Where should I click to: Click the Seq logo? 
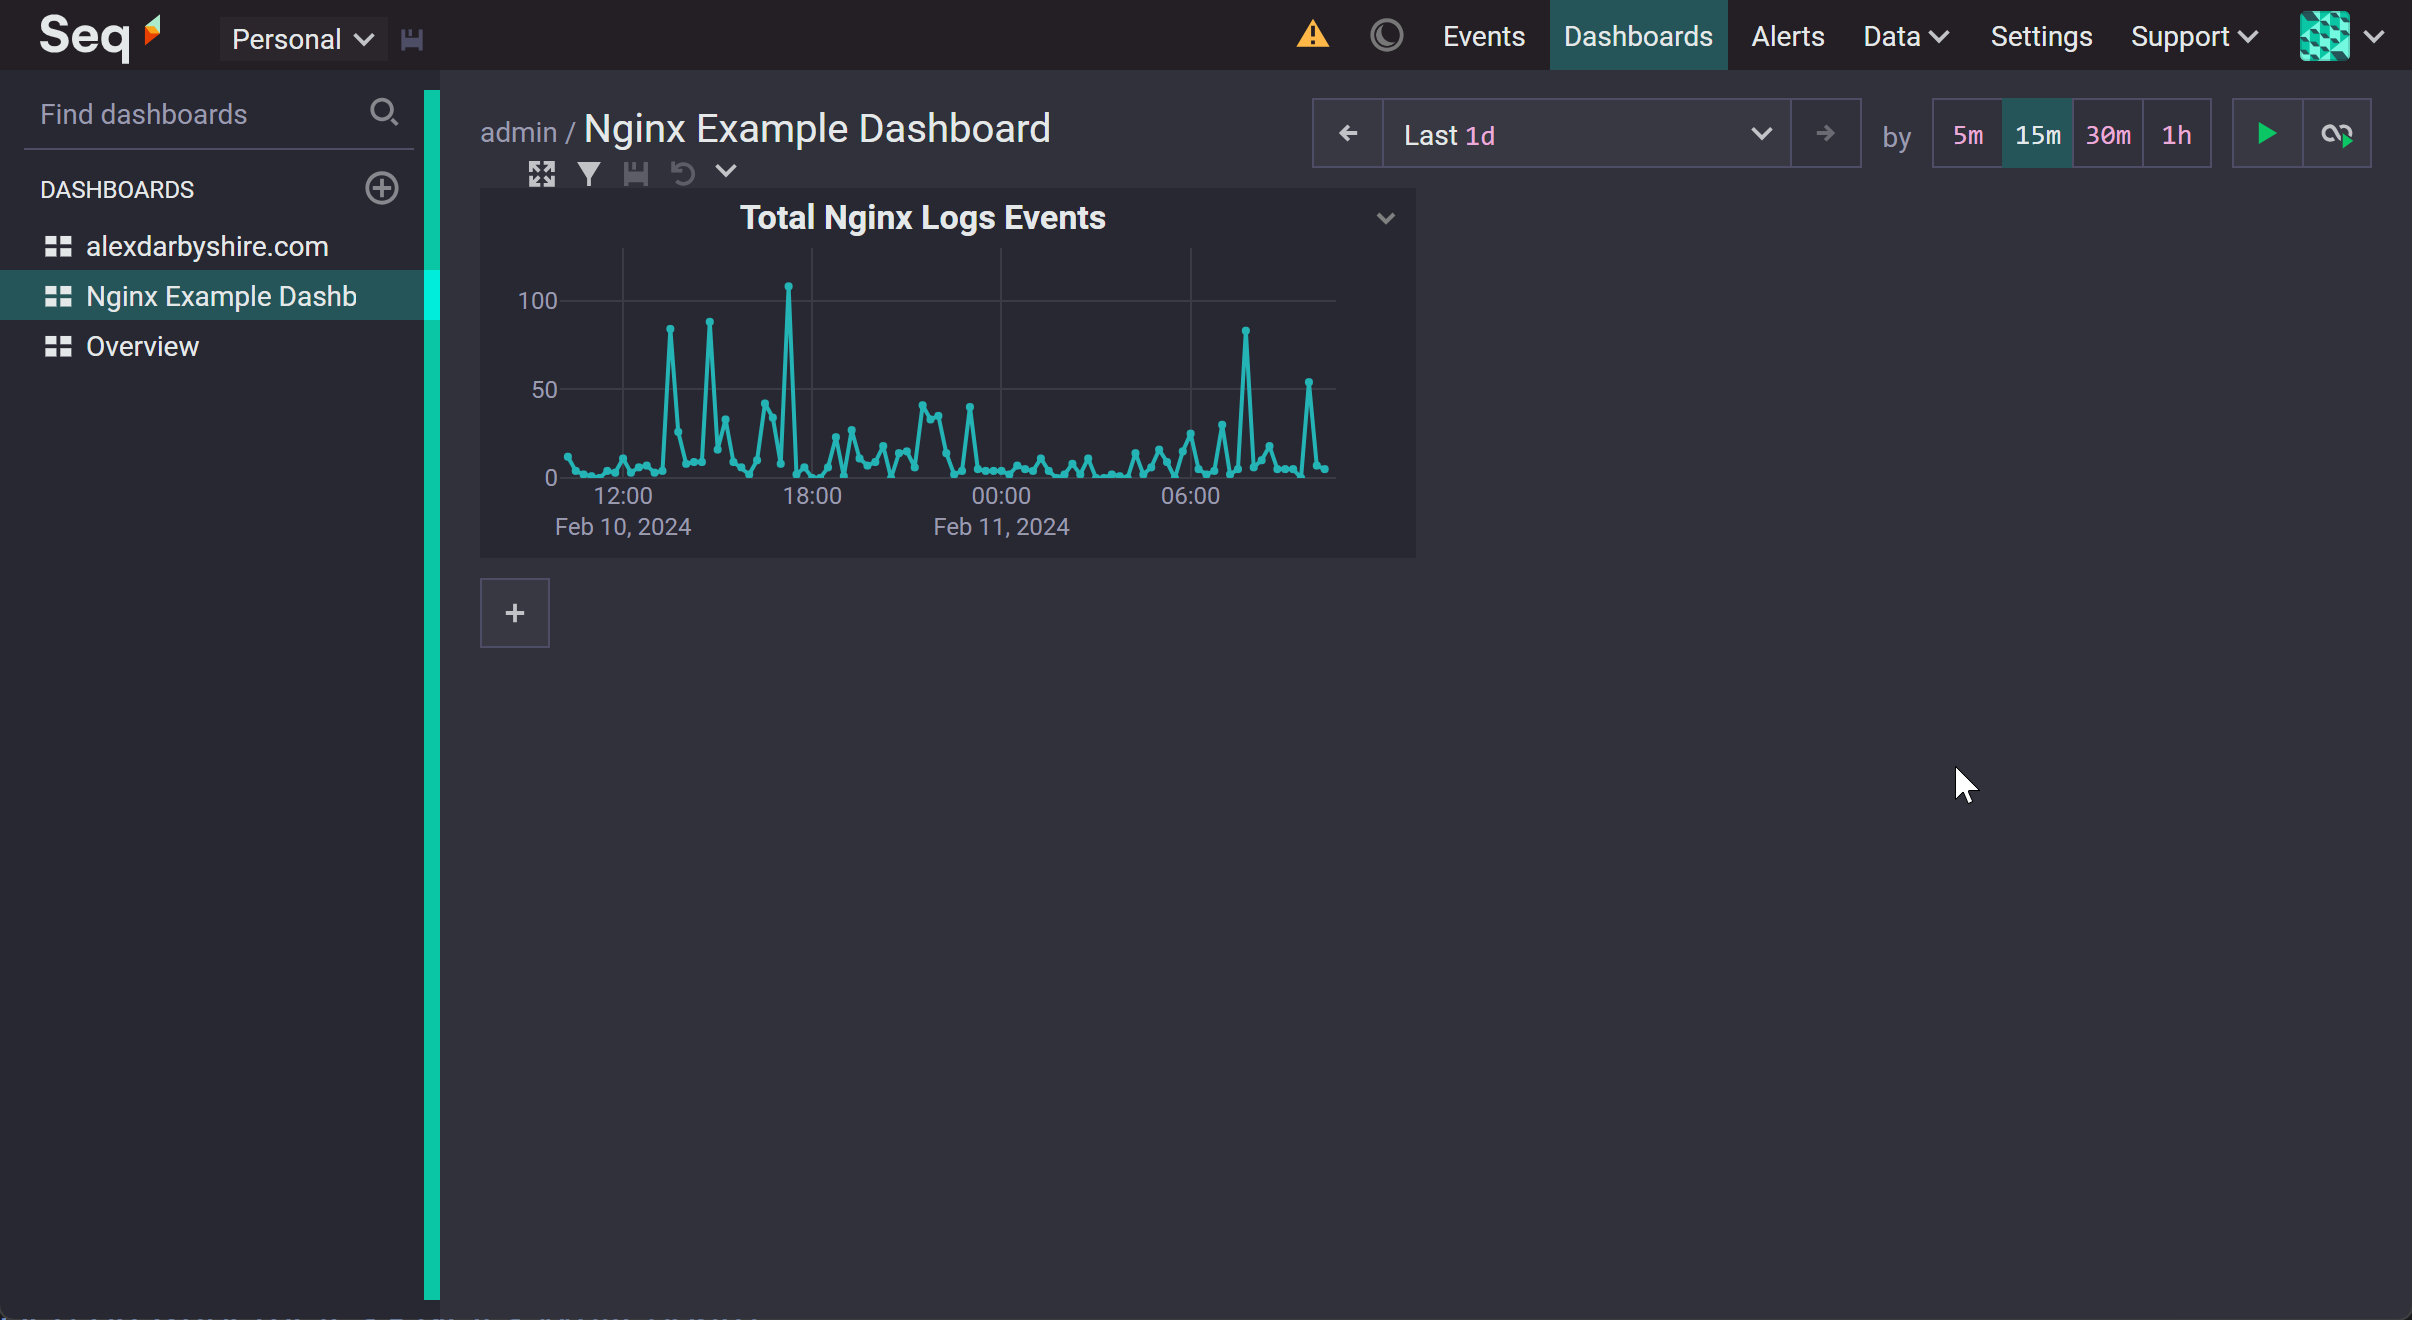coord(100,37)
